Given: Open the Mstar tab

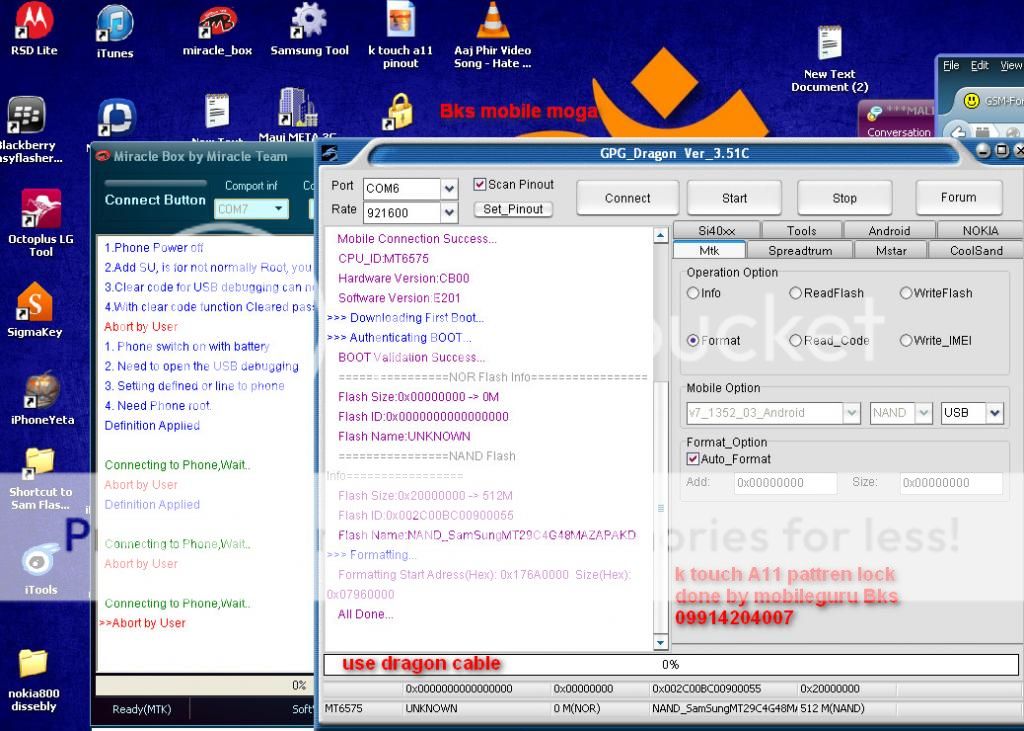Looking at the screenshot, I should tap(891, 250).
